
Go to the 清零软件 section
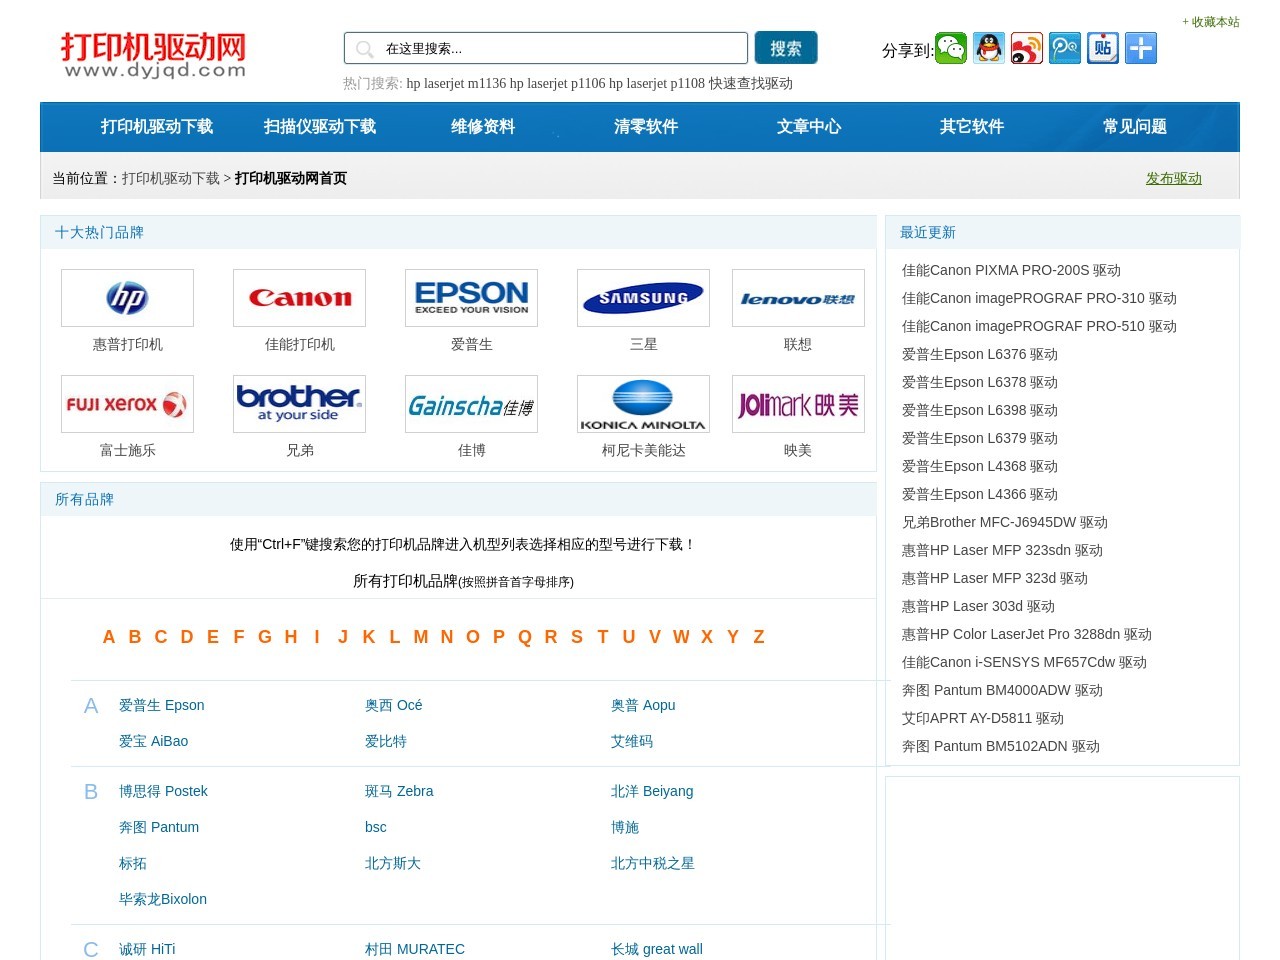click(x=646, y=127)
